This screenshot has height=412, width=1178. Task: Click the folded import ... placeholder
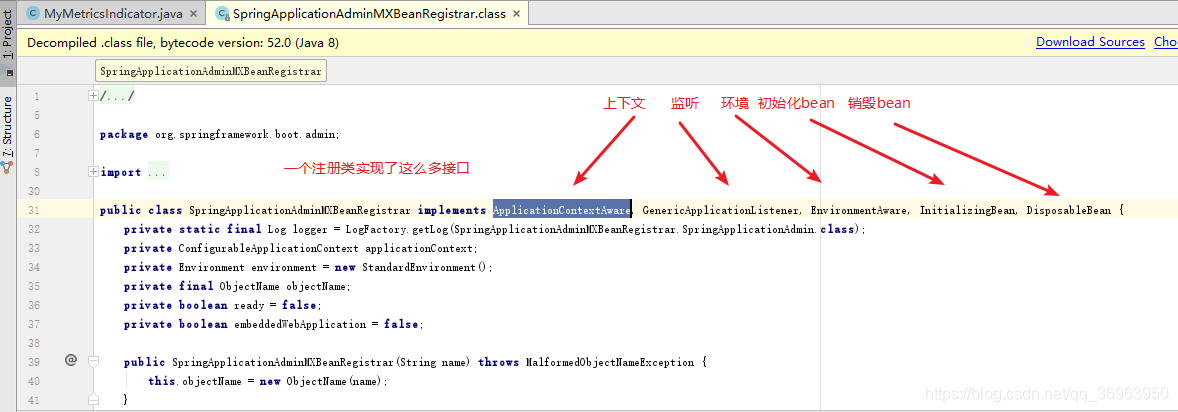pyautogui.click(x=158, y=172)
